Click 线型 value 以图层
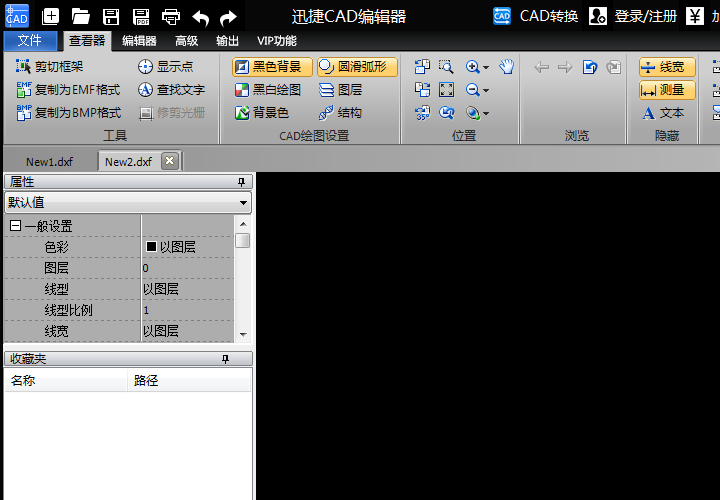Screen dimensions: 720x500 [188, 289]
